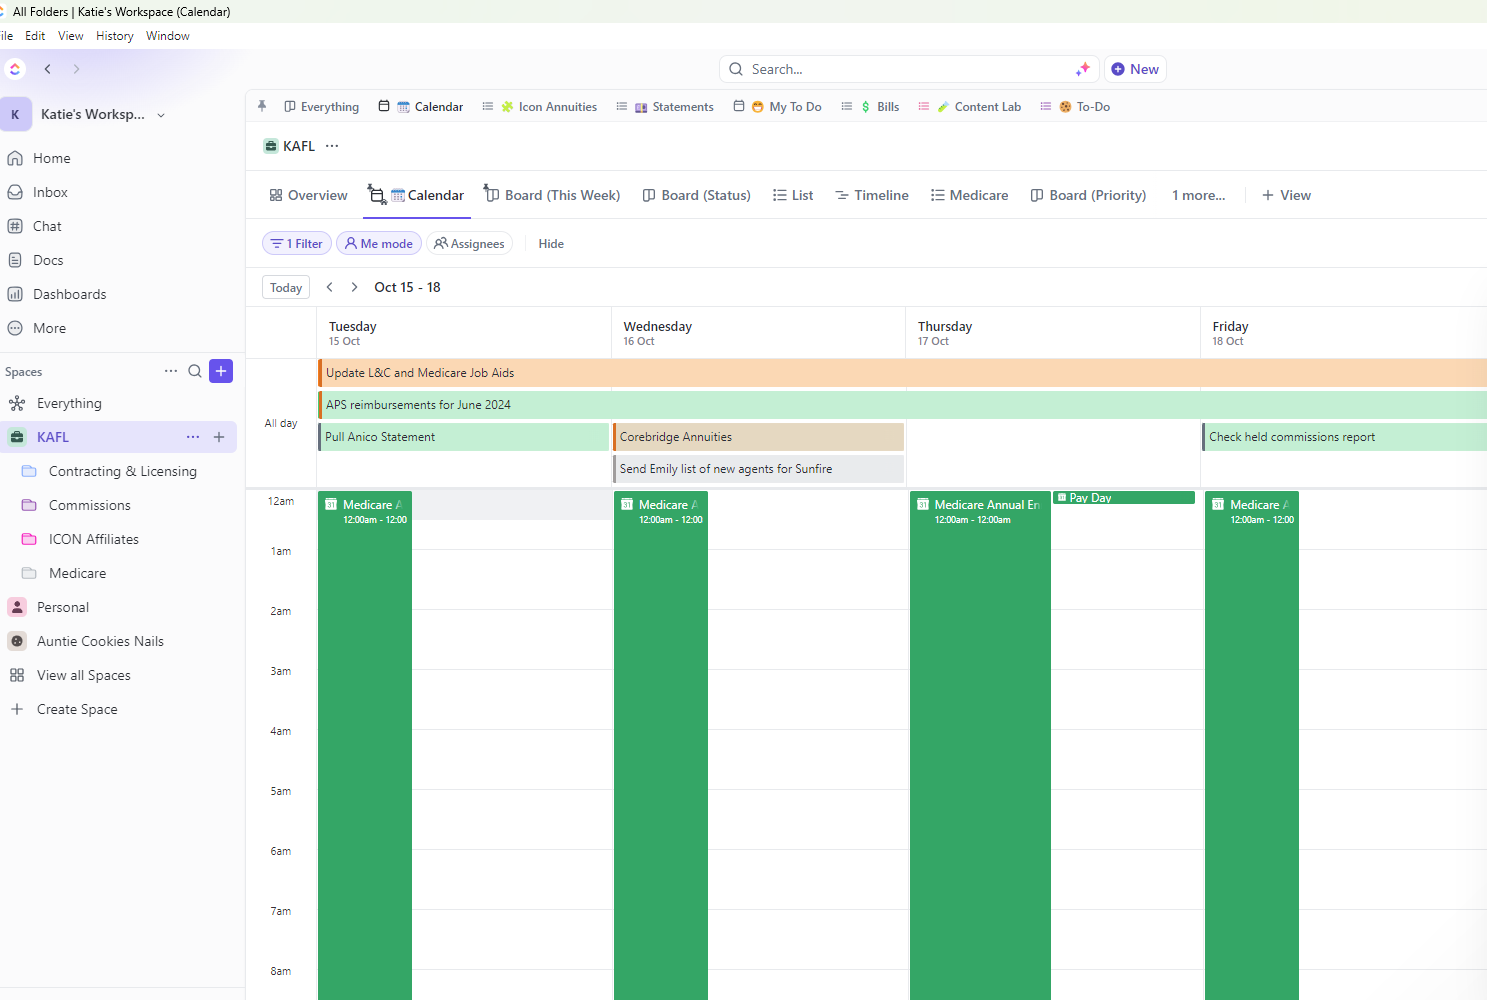1487x1000 pixels.
Task: Open the 1 Filter control
Action: coord(297,243)
